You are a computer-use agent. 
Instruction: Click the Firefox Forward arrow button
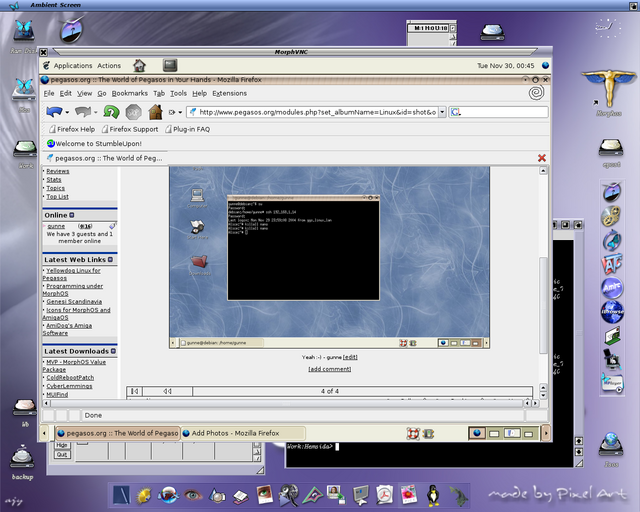pyautogui.click(x=83, y=111)
